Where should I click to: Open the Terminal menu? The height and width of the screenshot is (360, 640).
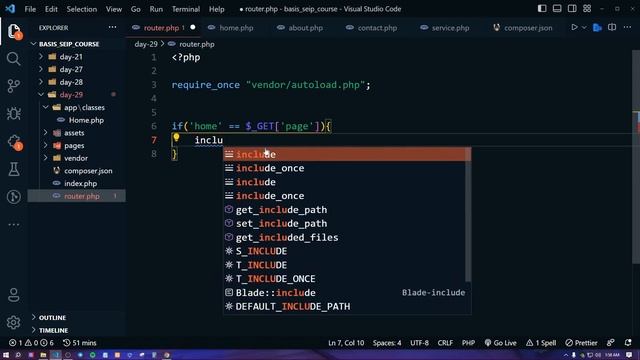coord(186,9)
